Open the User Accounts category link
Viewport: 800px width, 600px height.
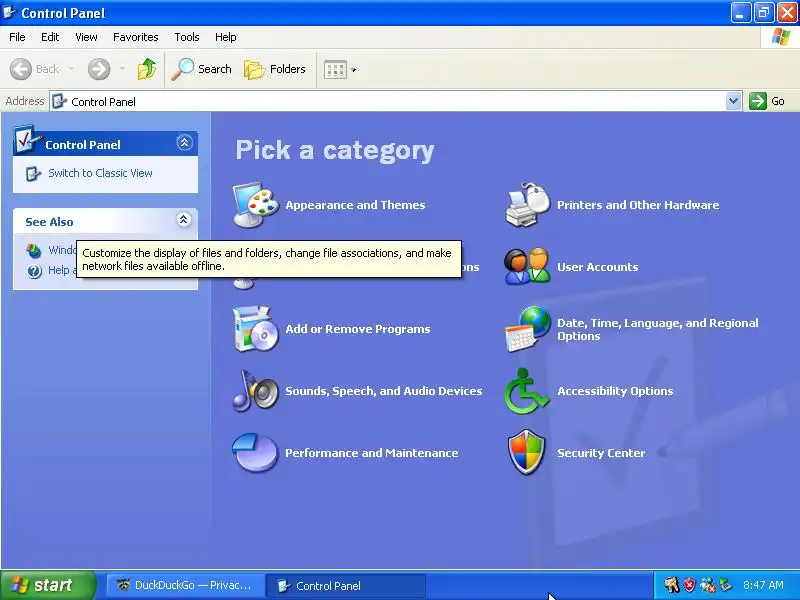click(597, 267)
